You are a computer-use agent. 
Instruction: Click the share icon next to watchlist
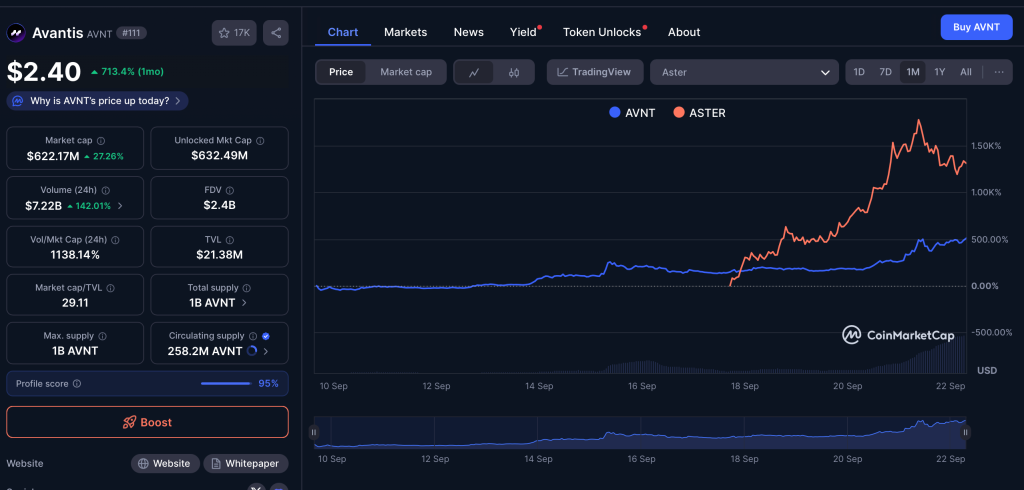pos(276,33)
